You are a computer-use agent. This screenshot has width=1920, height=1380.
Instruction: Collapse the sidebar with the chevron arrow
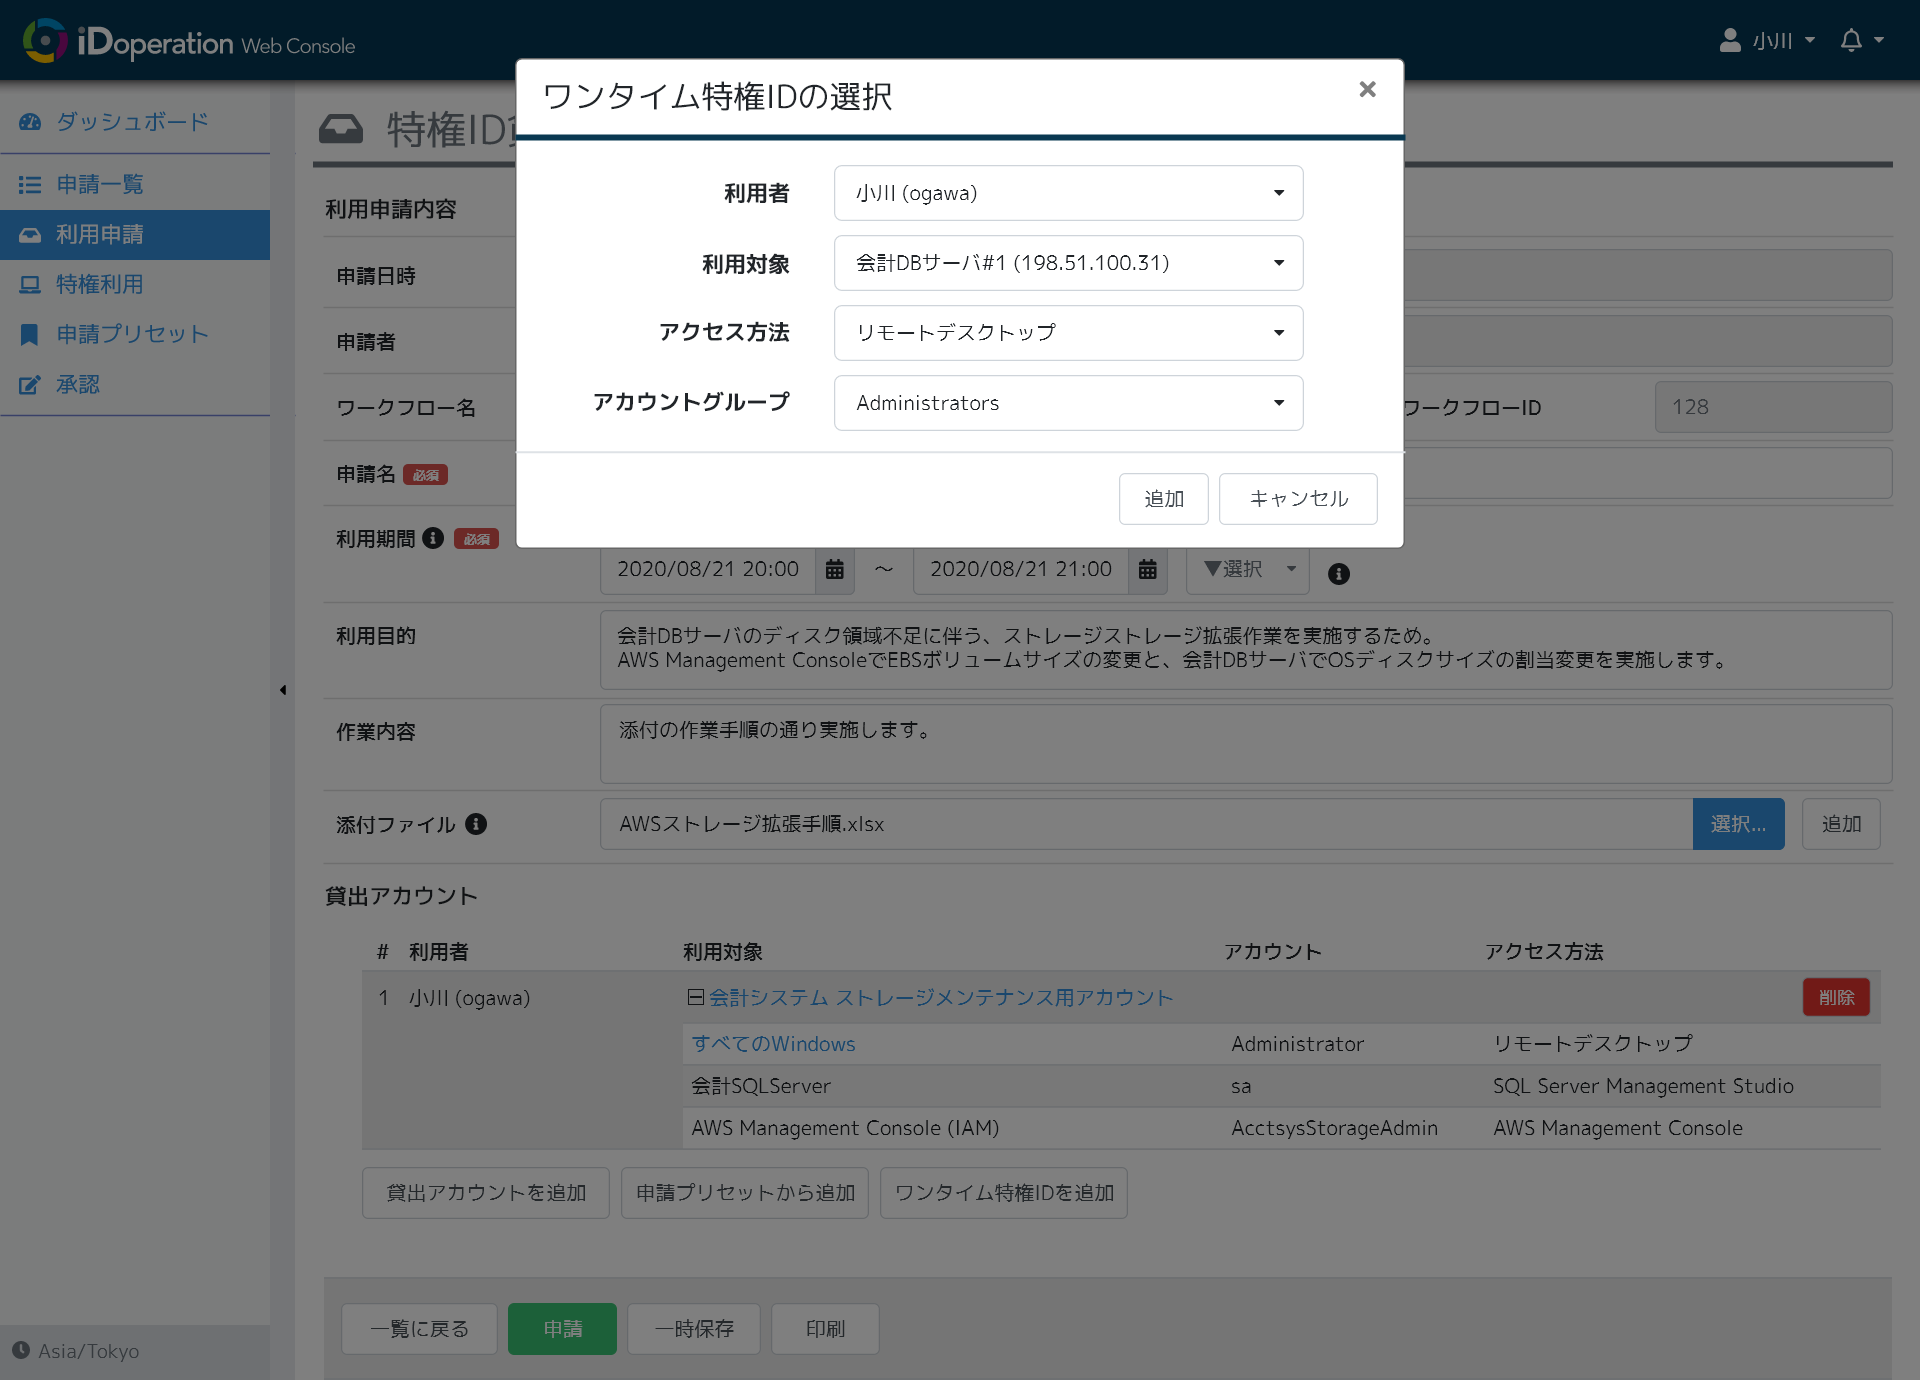pyautogui.click(x=283, y=690)
